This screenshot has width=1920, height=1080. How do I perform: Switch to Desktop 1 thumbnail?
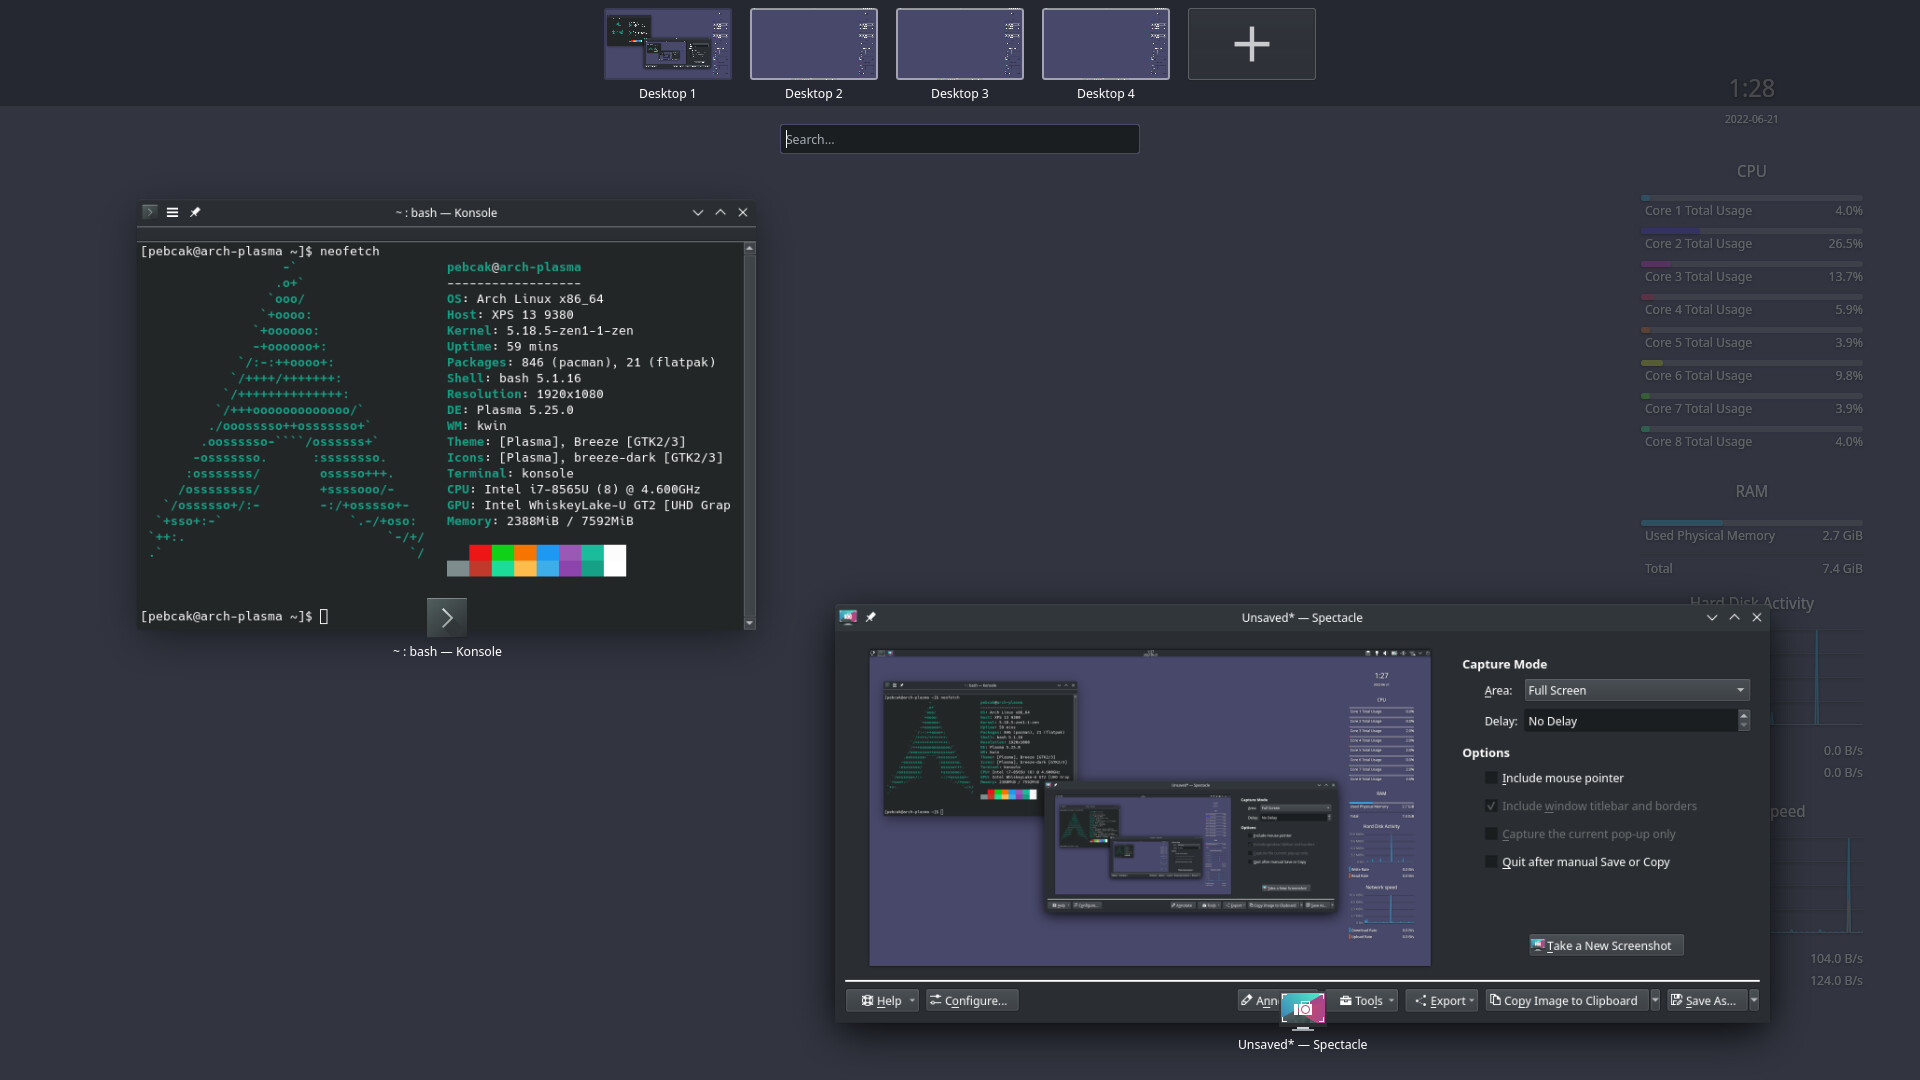pyautogui.click(x=667, y=44)
